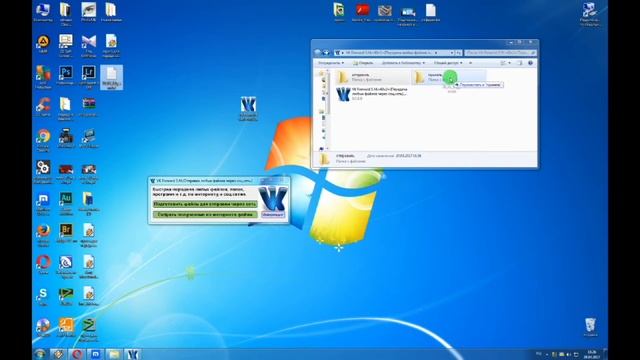The height and width of the screenshot is (360, 640).
Task: Click 'Собрать полученные из интернета файлы' button
Action: (x=205, y=214)
